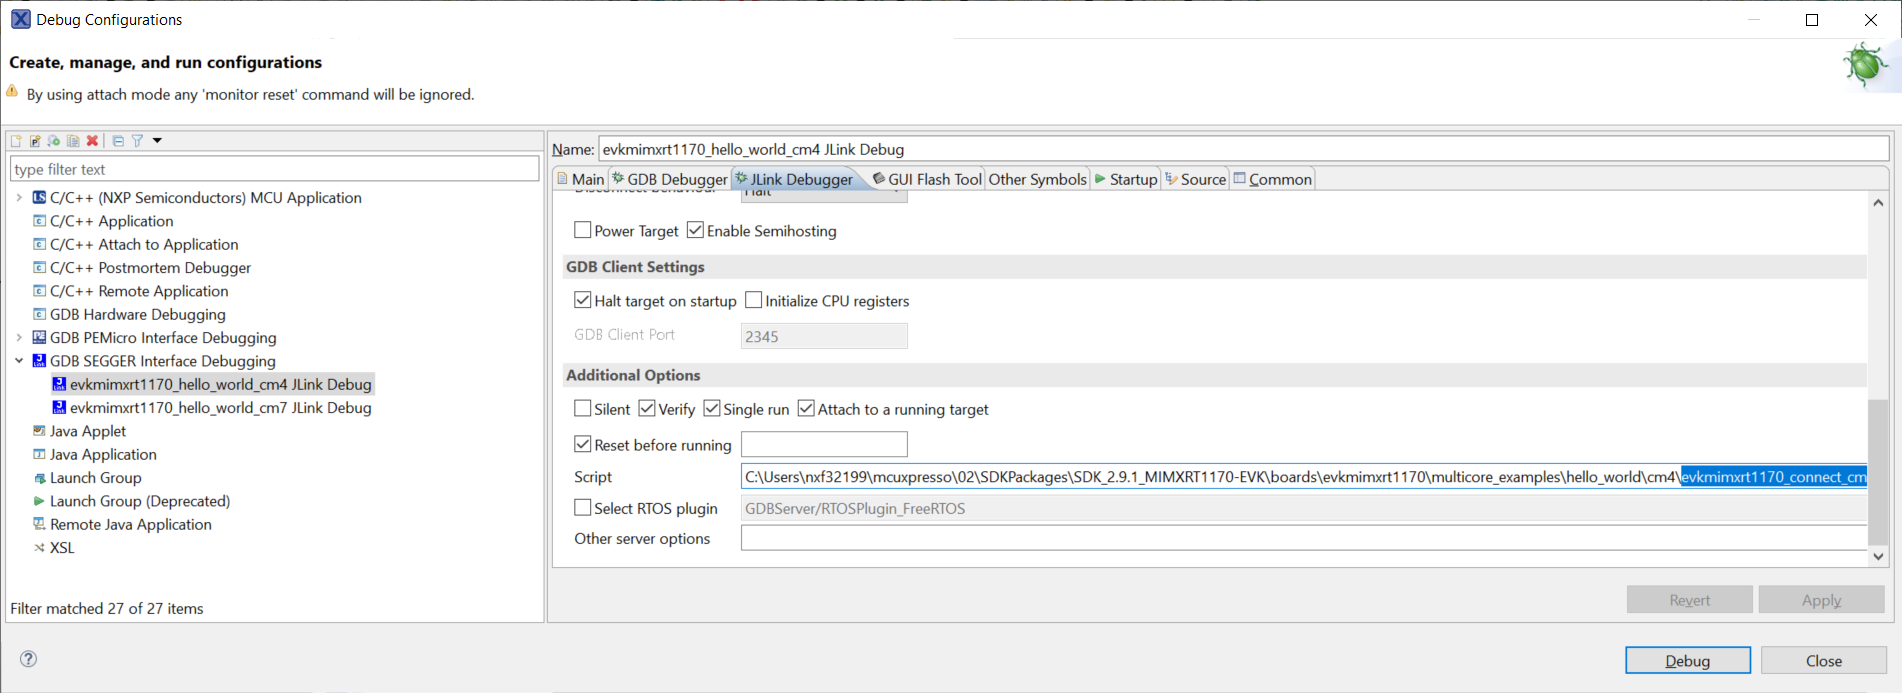Open the GDB Debugger tab

670,179
